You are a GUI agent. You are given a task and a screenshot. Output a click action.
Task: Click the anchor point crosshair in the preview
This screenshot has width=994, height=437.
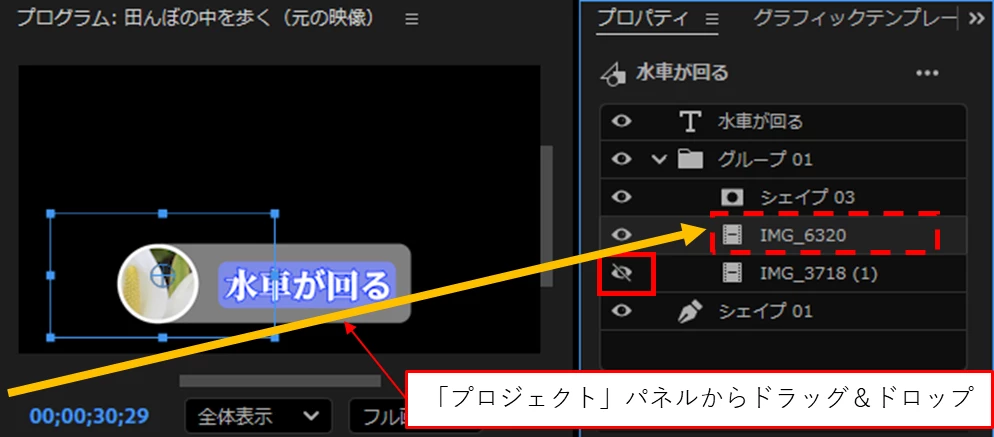[x=163, y=275]
